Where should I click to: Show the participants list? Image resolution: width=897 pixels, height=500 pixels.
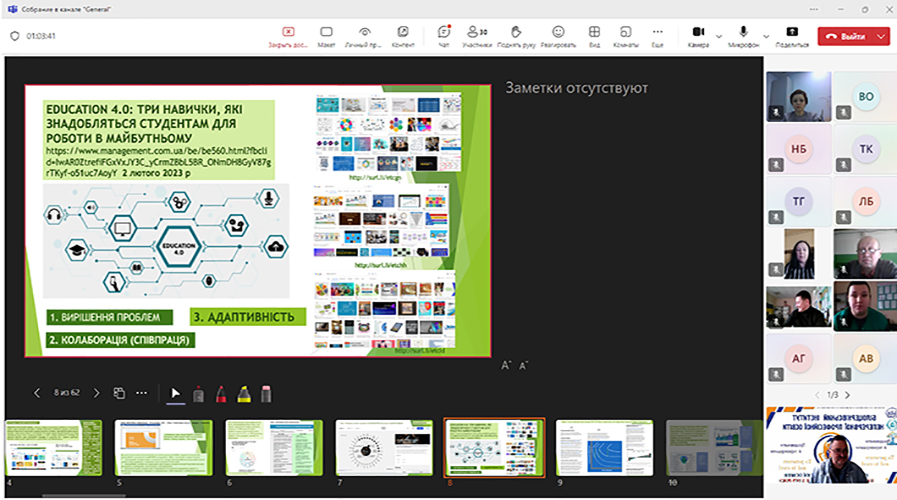[477, 36]
